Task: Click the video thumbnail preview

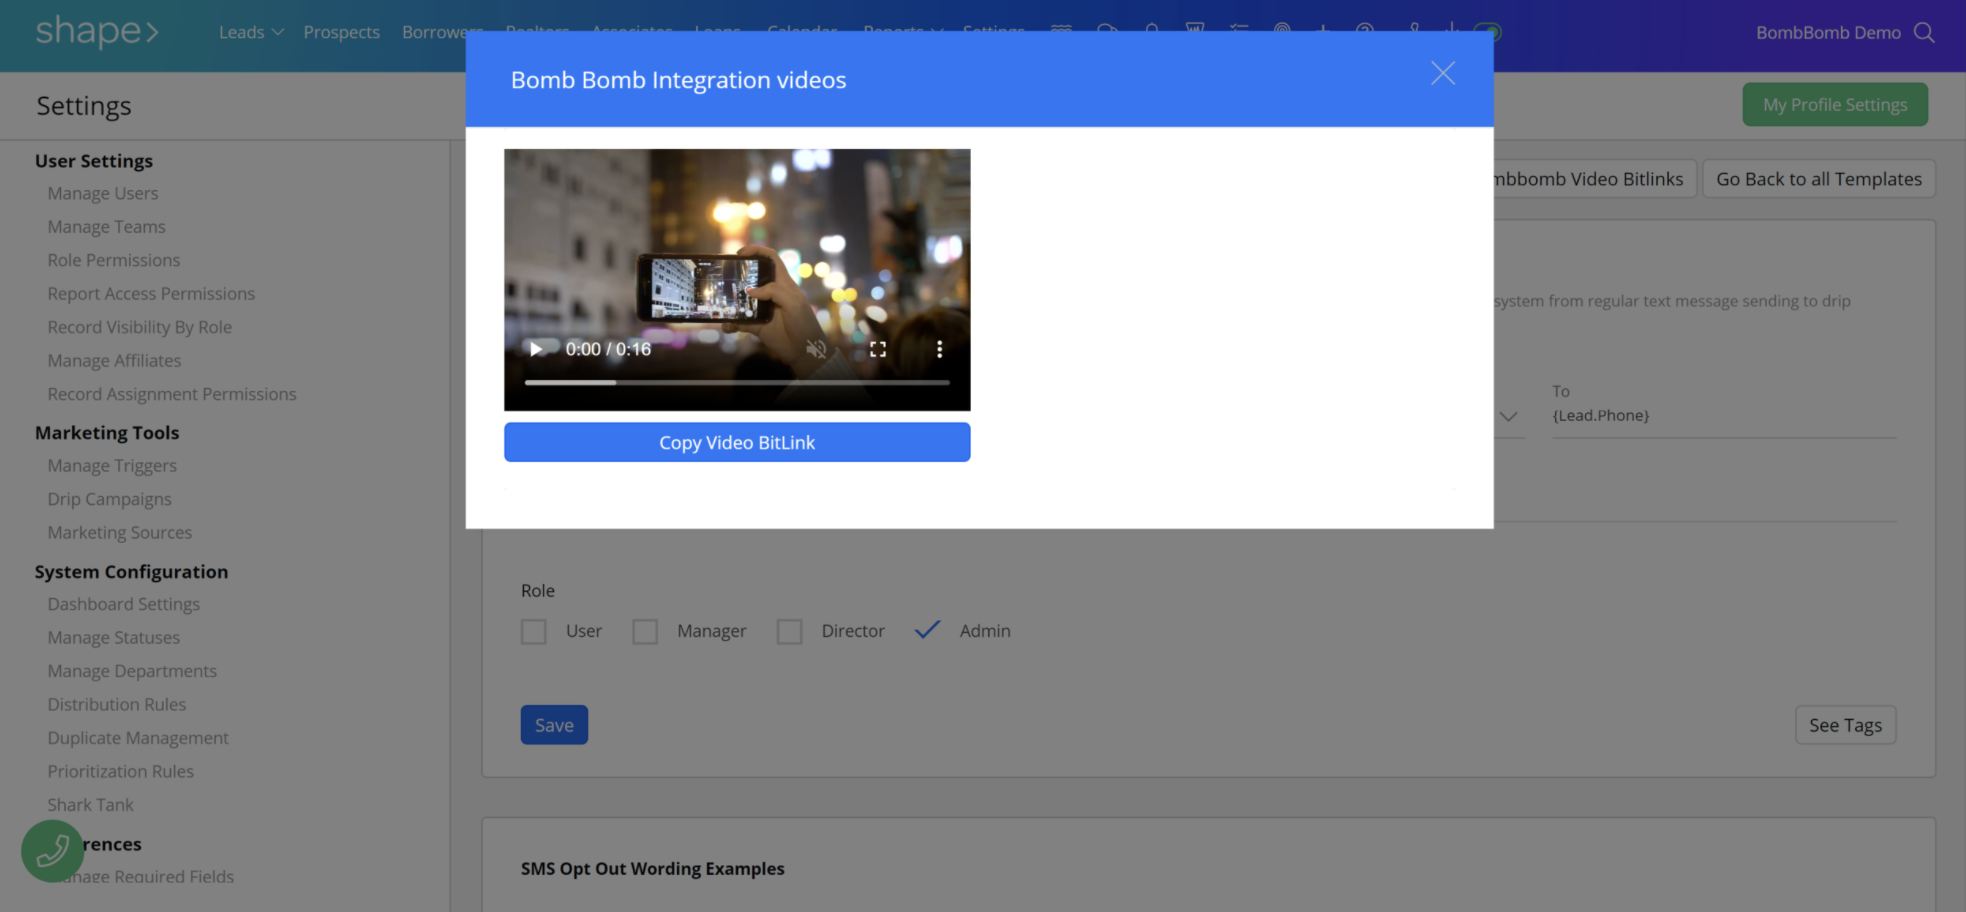Action: (x=737, y=279)
